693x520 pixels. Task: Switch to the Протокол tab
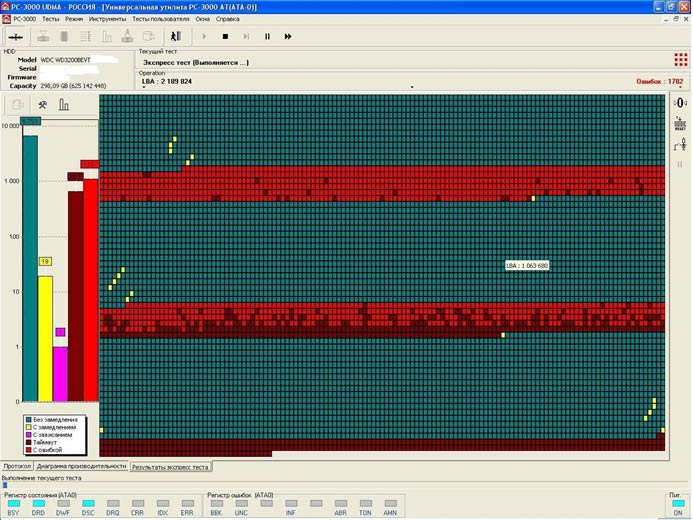[x=17, y=467]
